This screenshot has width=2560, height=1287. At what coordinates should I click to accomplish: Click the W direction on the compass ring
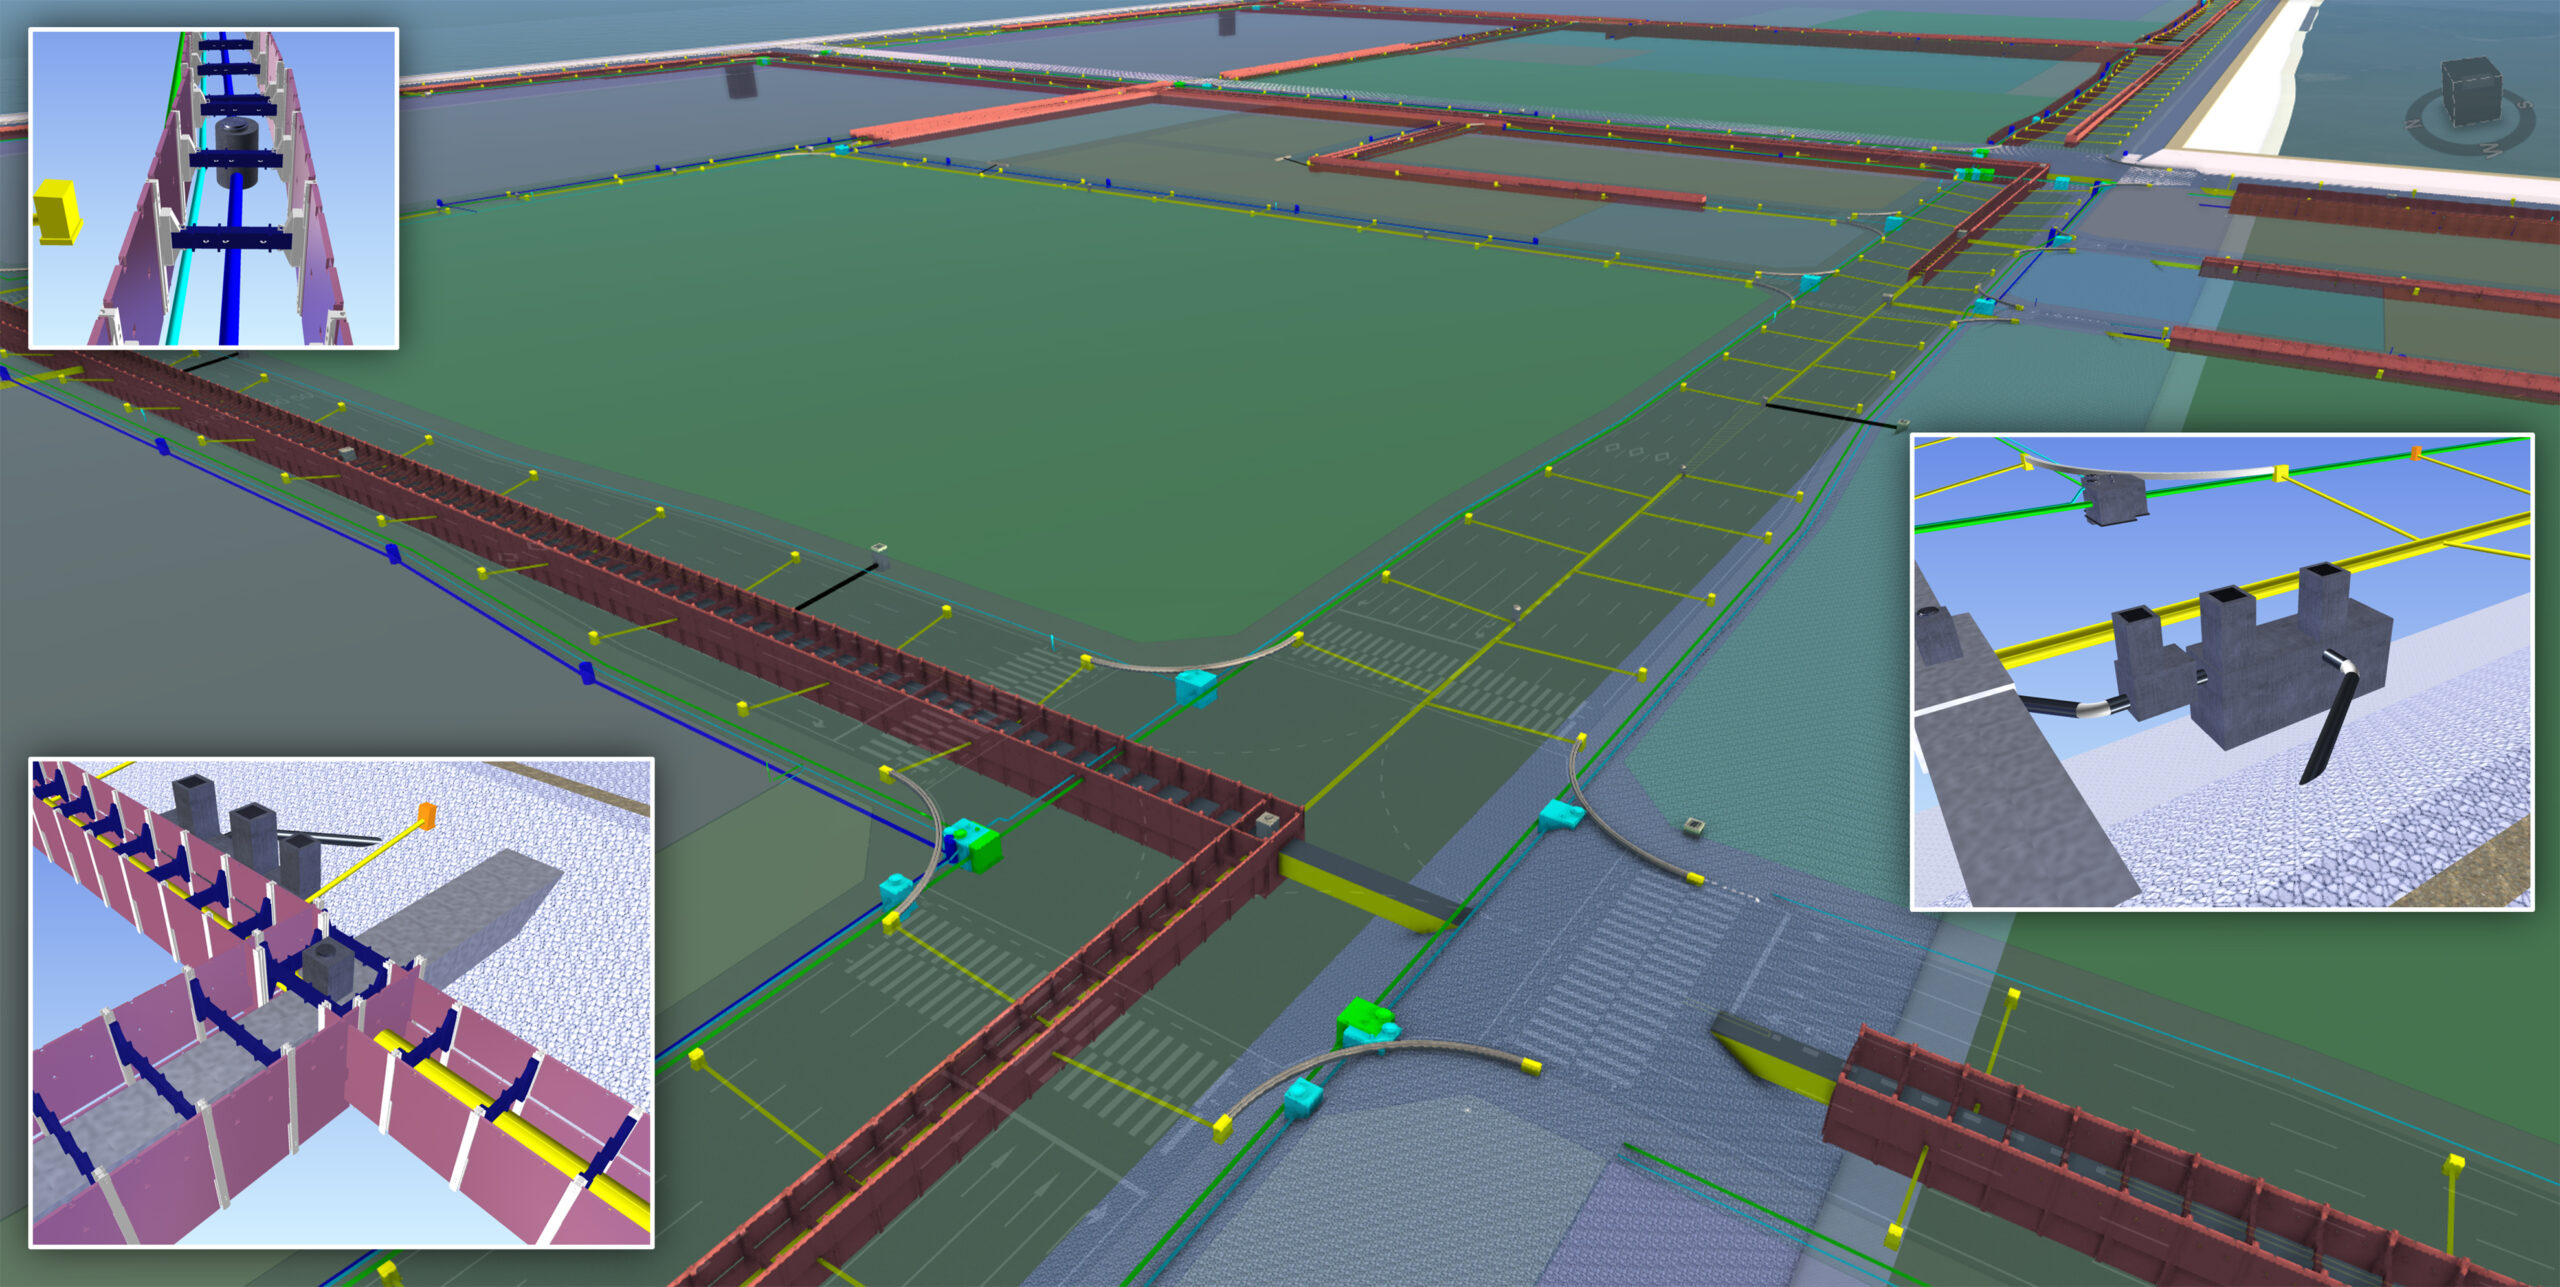[2491, 150]
